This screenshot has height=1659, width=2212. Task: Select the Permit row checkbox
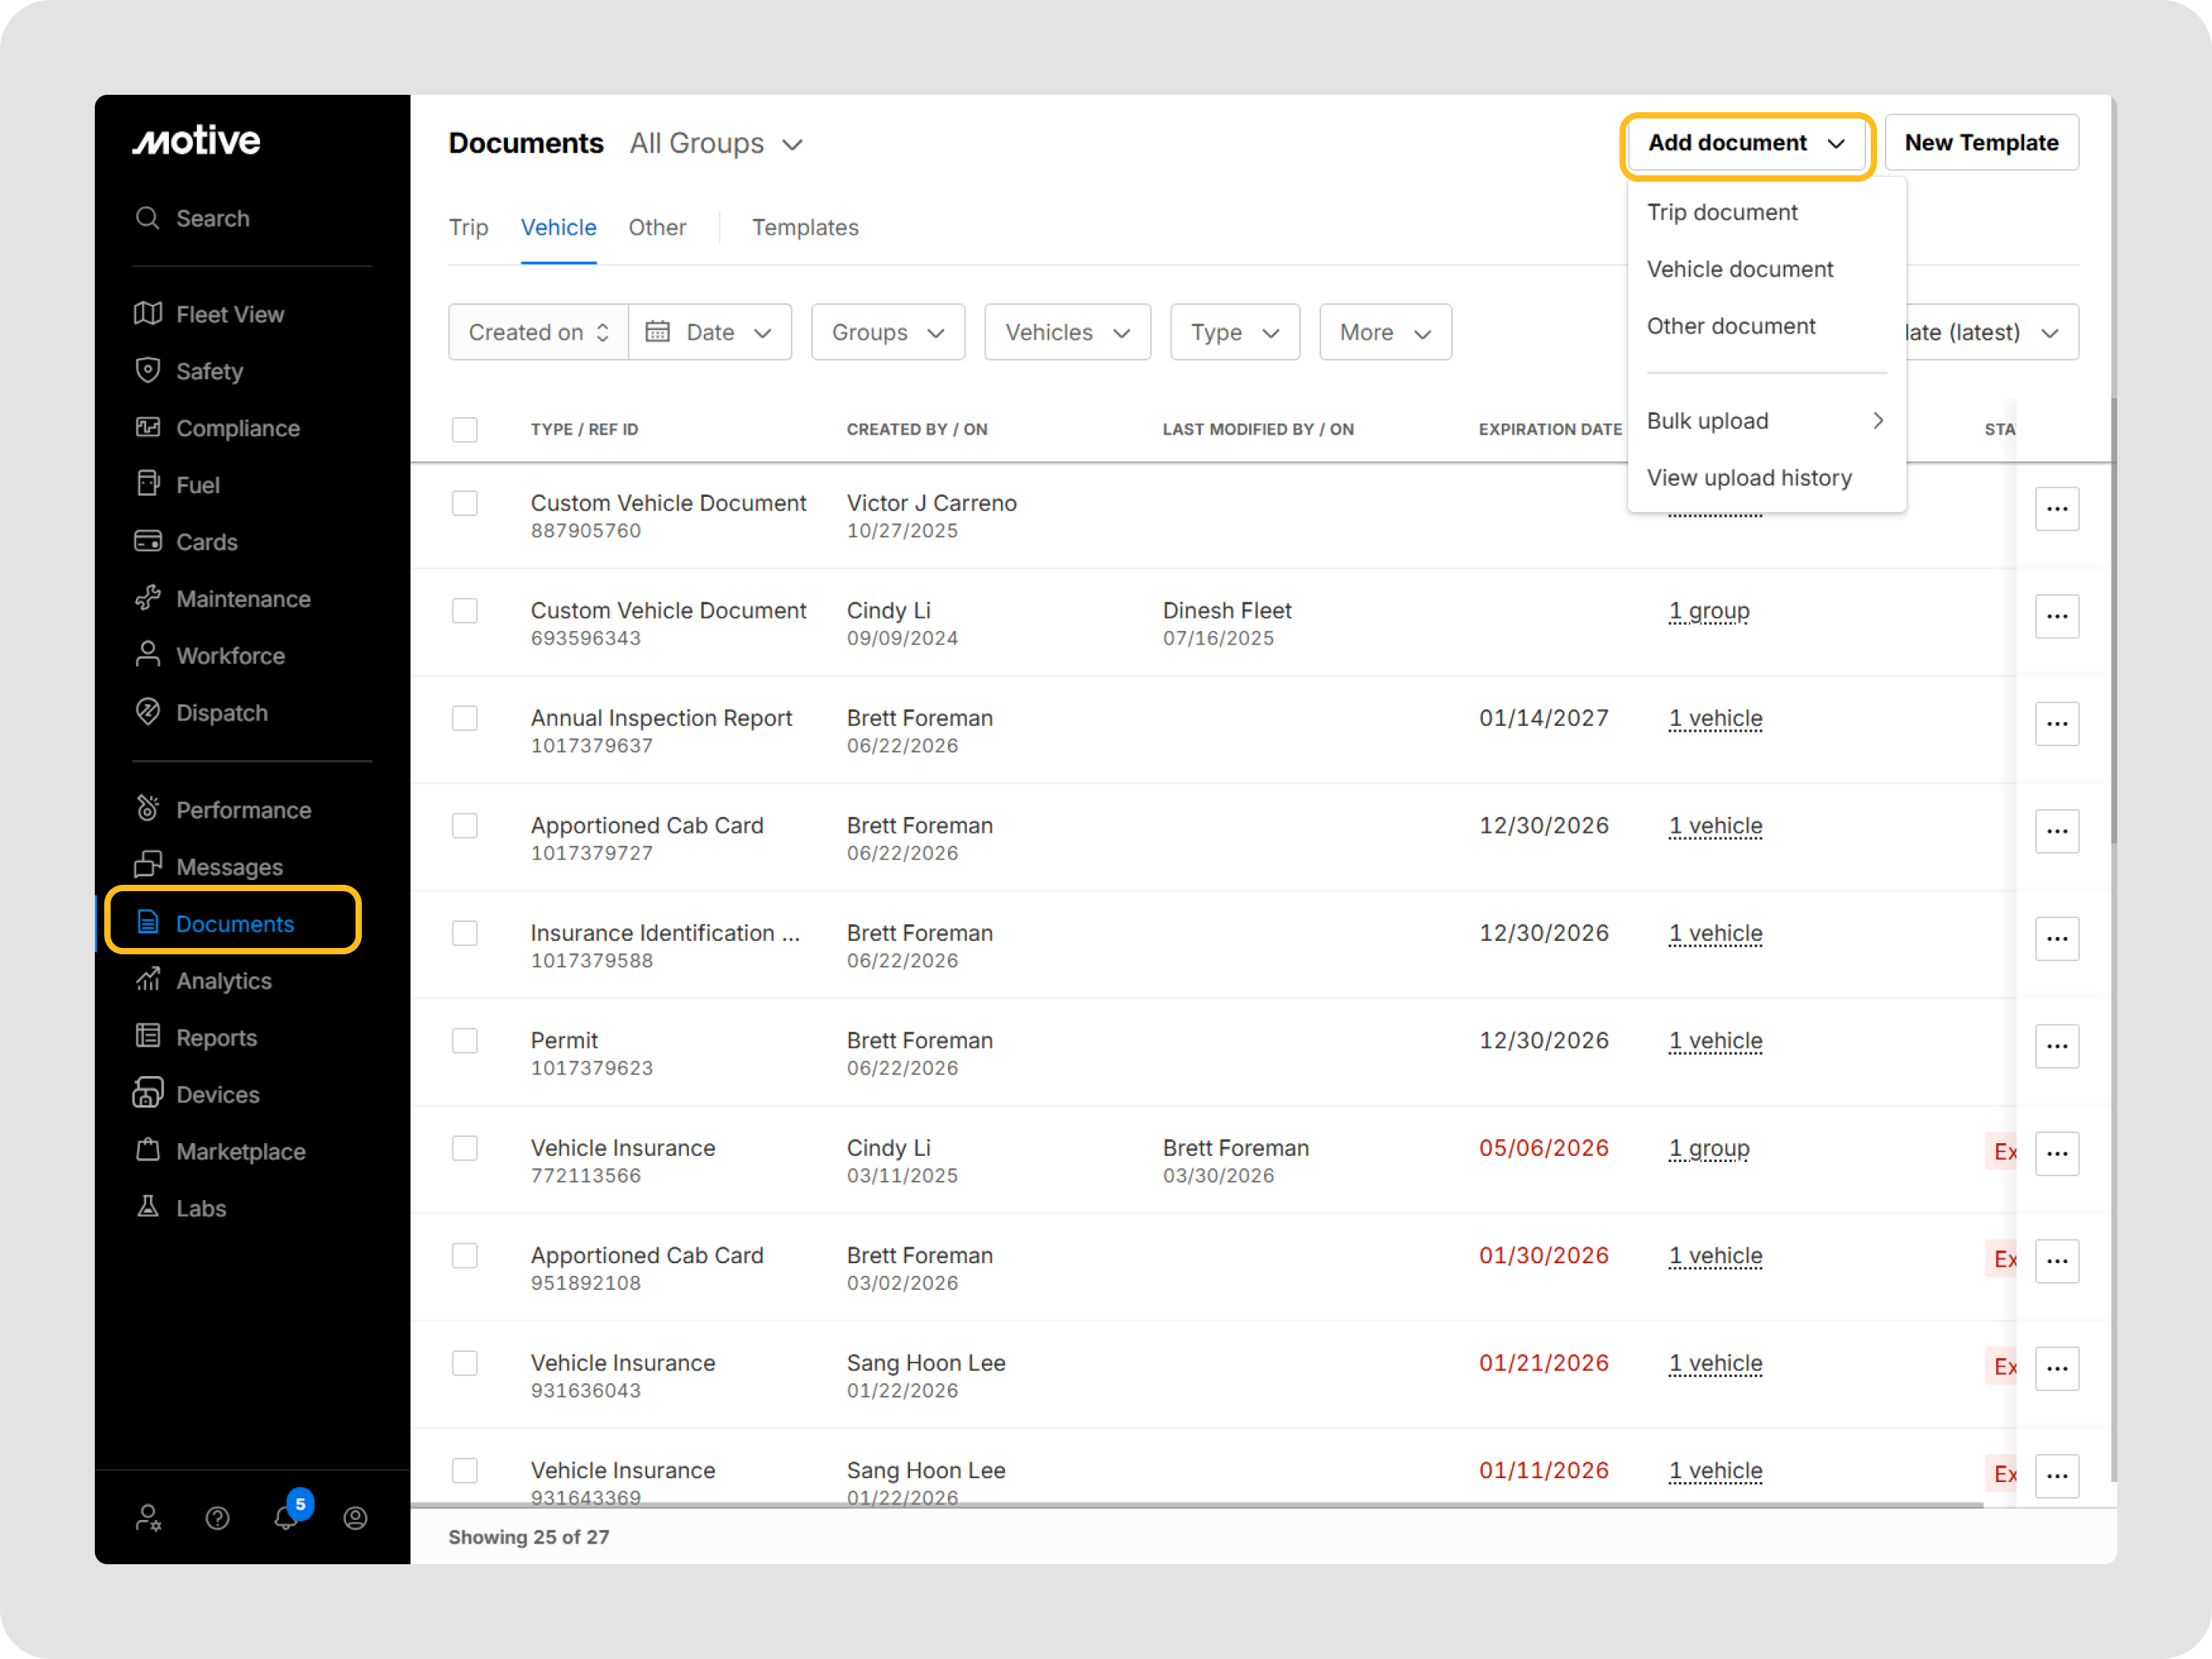coord(465,1040)
